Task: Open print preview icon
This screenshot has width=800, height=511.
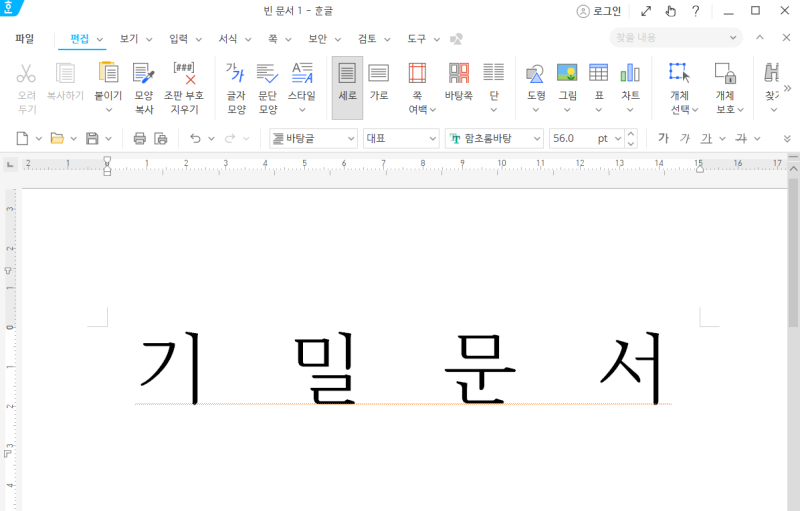Action: coord(161,138)
